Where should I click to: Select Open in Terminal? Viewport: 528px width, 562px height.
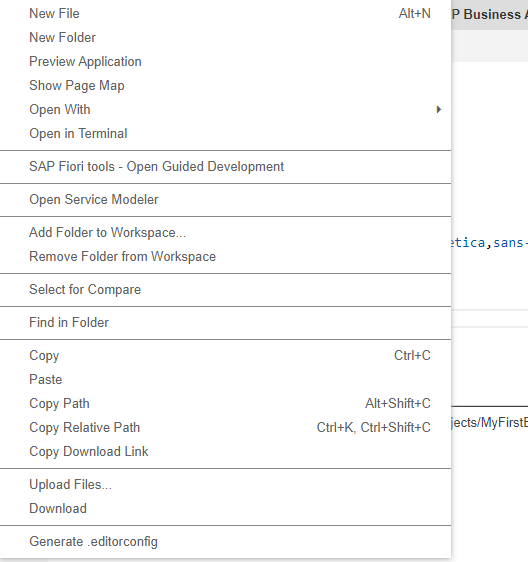[x=225, y=134]
